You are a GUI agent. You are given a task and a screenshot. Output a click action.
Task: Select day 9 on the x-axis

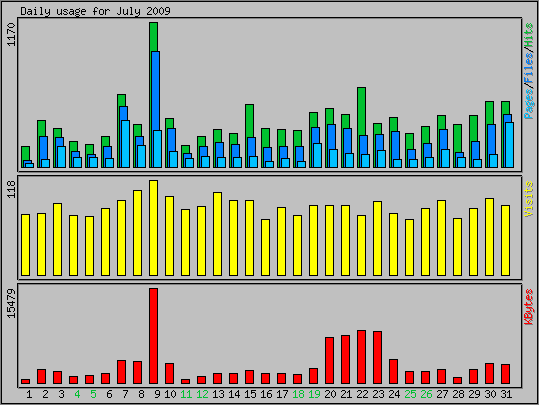[157, 394]
